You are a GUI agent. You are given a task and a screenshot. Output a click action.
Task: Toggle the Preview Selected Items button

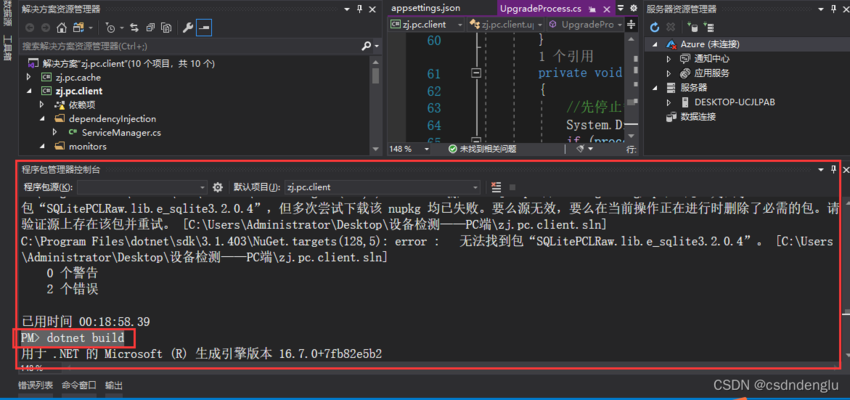point(204,28)
